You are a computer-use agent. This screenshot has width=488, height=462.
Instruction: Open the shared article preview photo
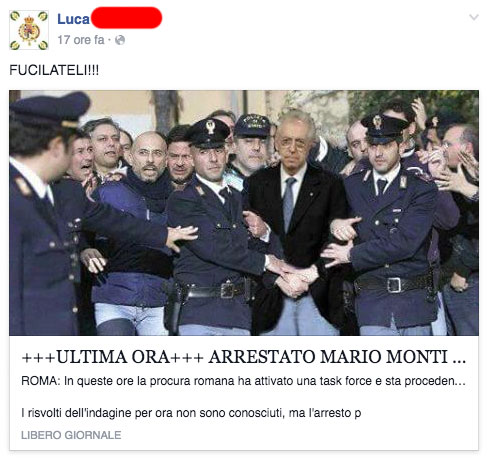click(x=244, y=213)
